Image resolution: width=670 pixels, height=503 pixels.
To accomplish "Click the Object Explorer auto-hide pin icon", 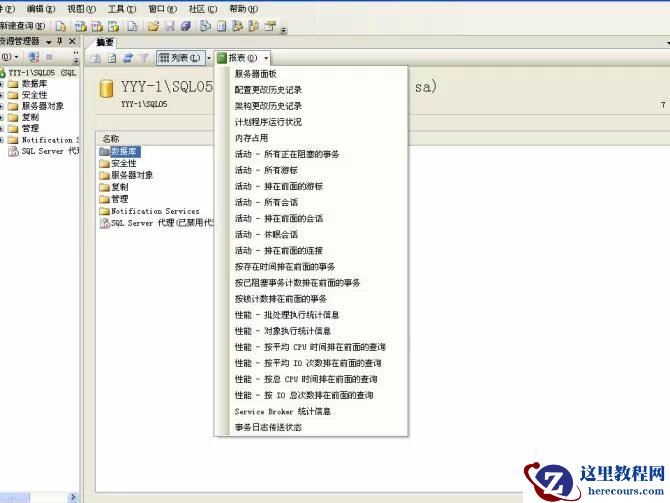I will [60, 41].
